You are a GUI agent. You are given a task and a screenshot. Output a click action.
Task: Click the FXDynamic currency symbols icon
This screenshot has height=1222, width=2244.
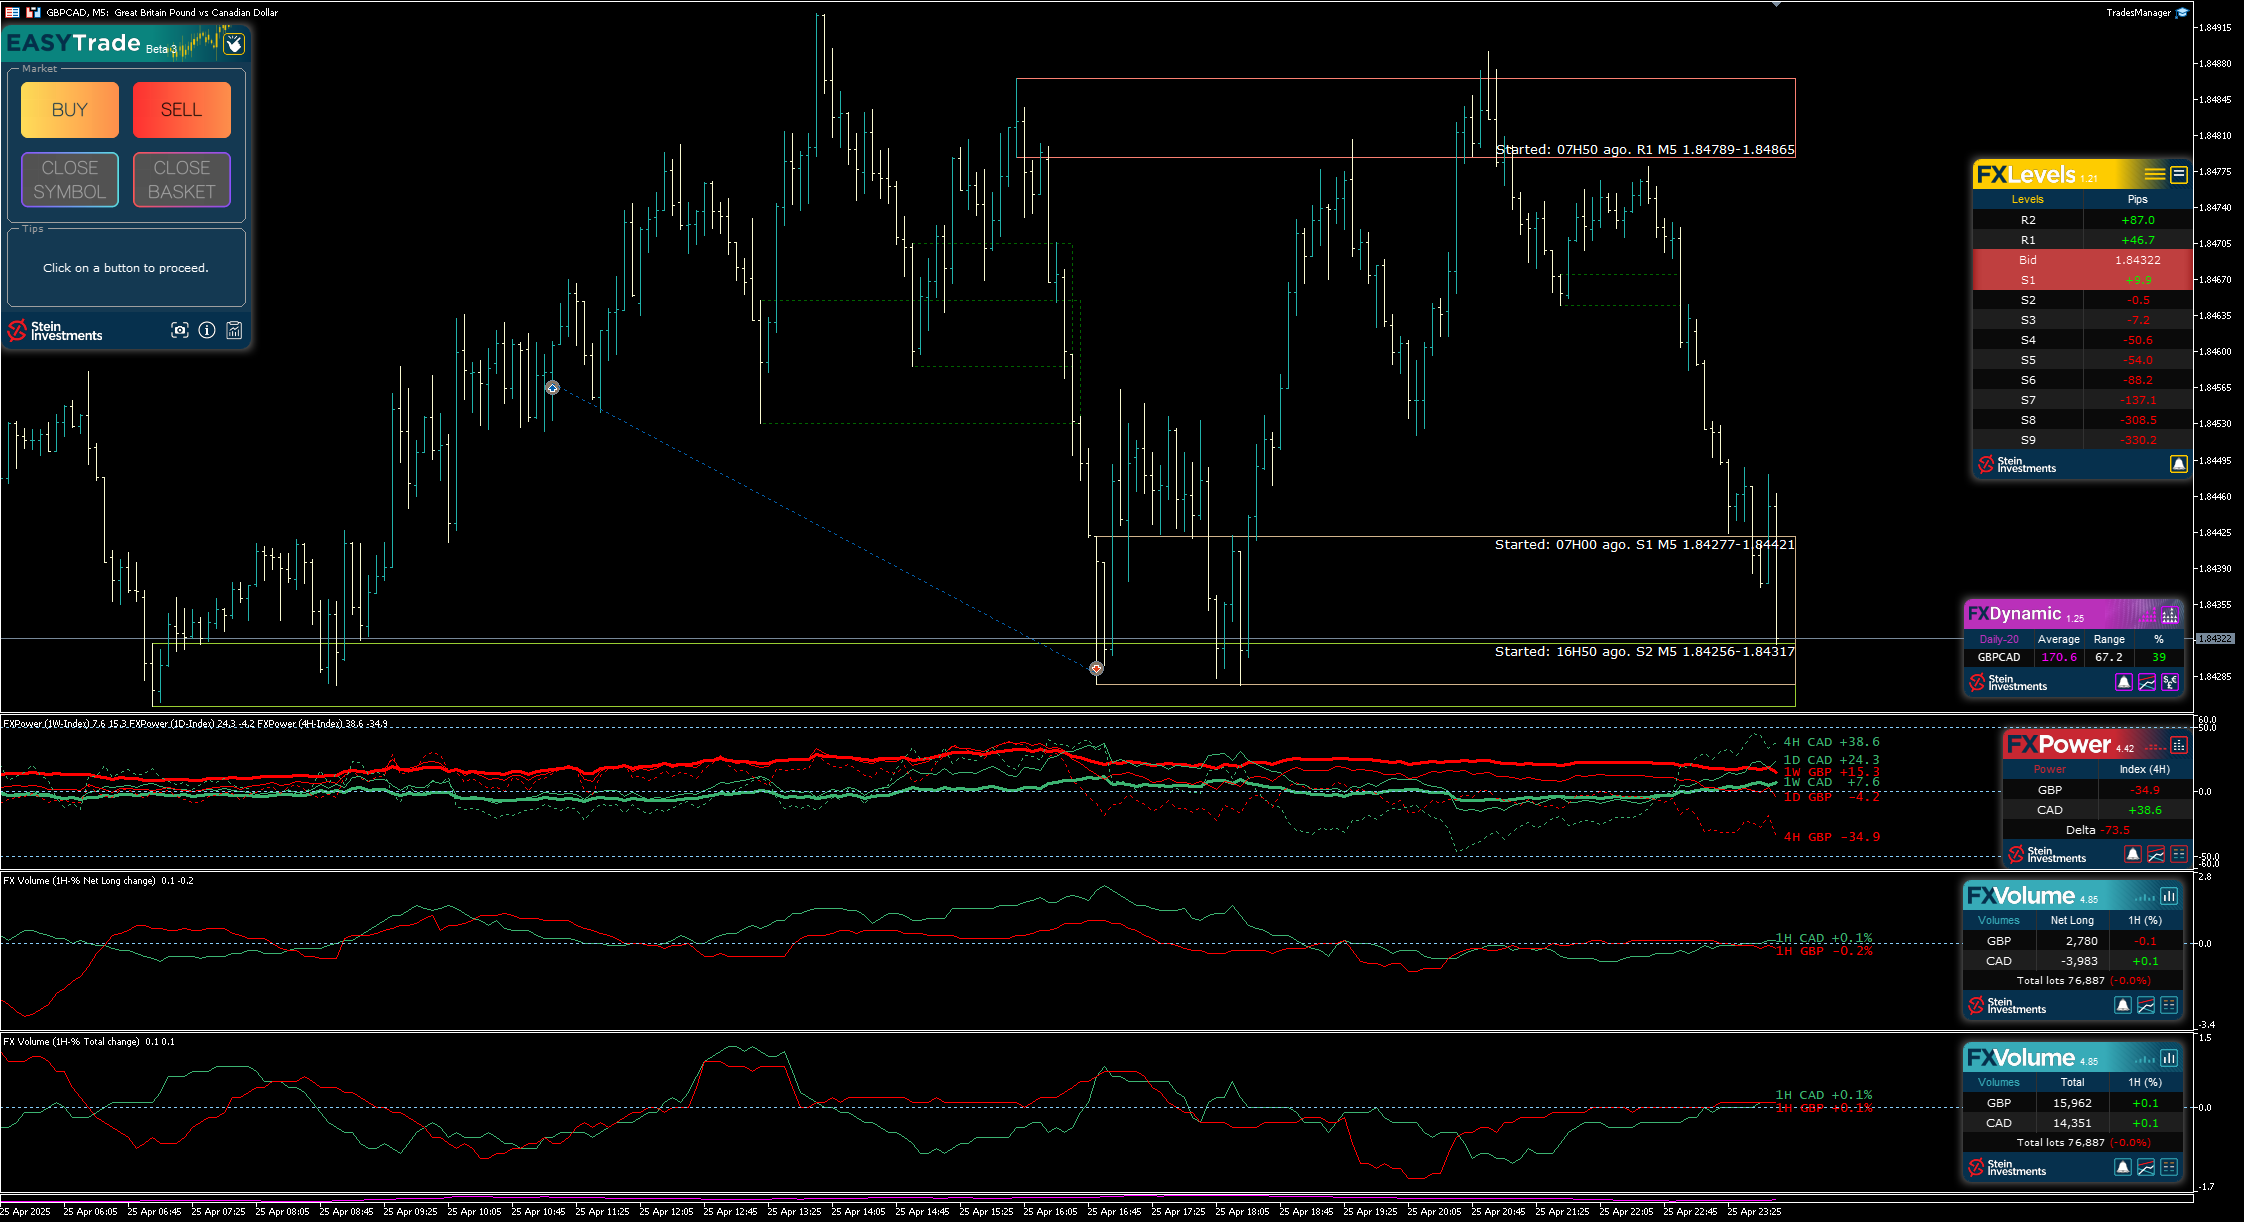2170,682
